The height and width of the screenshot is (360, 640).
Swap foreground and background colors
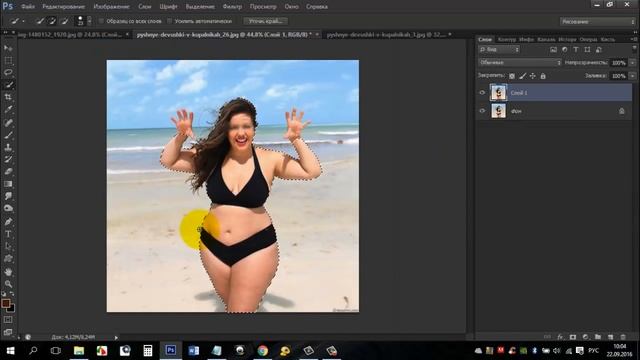[x=12, y=293]
